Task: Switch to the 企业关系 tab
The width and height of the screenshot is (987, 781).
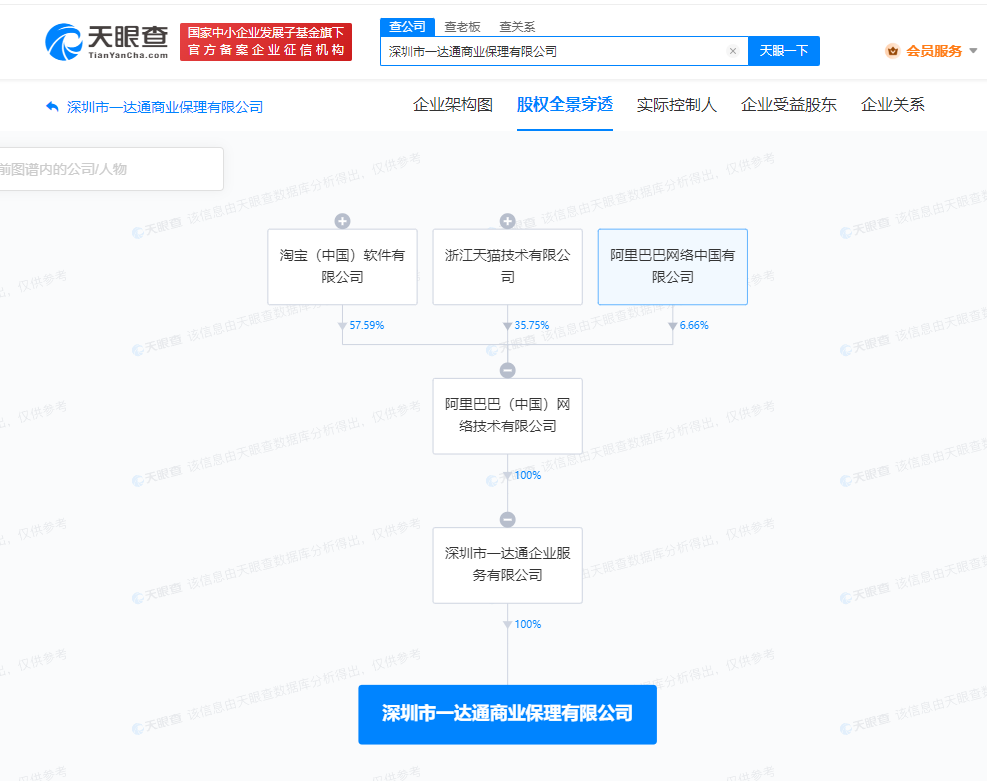Action: pos(893,104)
